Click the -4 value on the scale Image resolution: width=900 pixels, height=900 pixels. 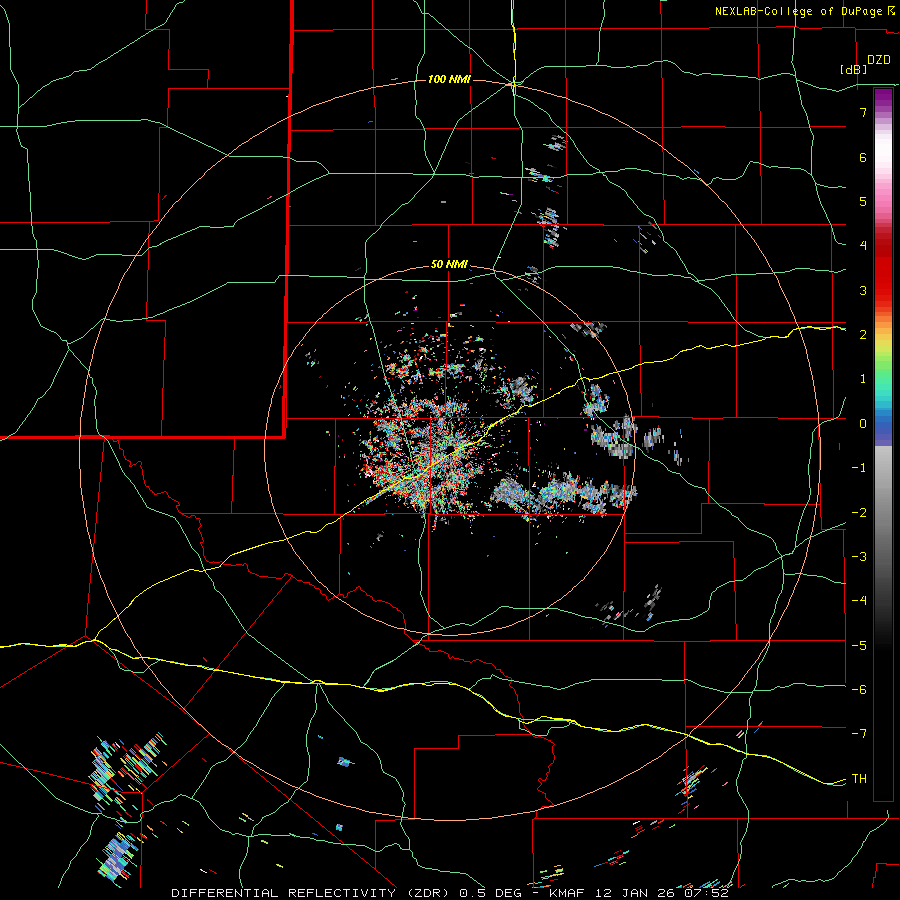click(x=859, y=601)
